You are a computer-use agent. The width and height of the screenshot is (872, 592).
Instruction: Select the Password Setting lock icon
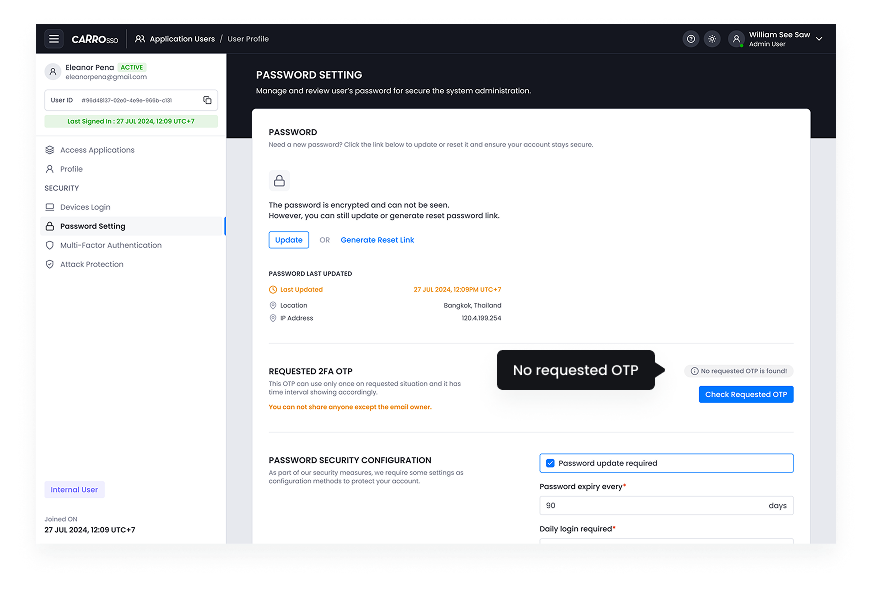click(51, 226)
